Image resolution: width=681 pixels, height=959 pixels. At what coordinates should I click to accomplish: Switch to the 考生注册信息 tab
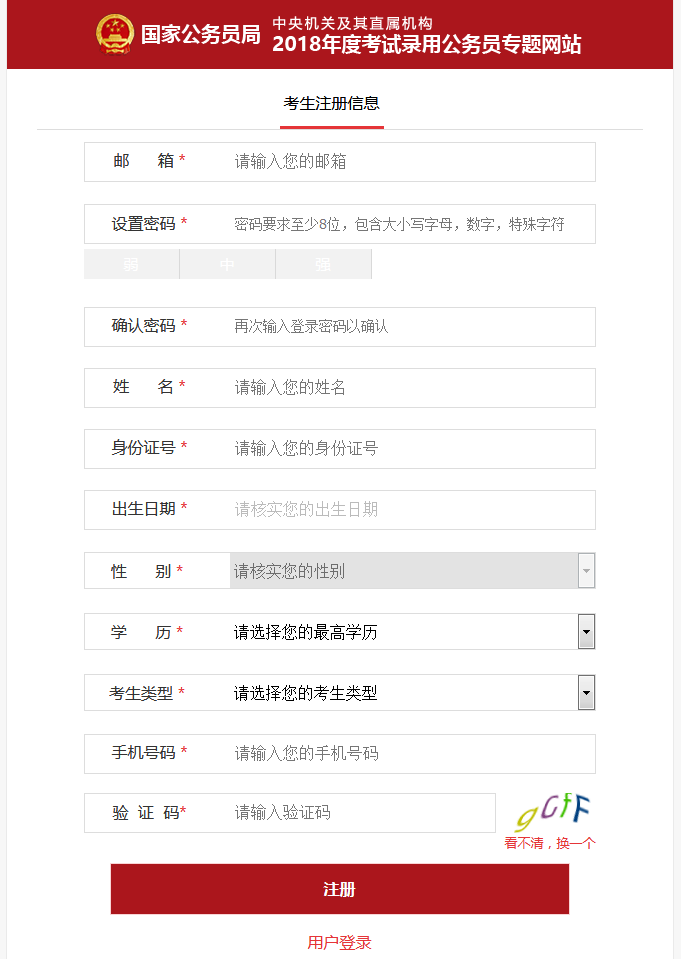coord(331,103)
